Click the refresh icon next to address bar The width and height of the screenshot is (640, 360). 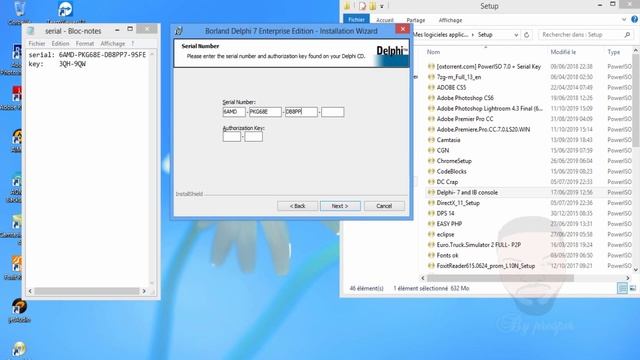[527, 35]
